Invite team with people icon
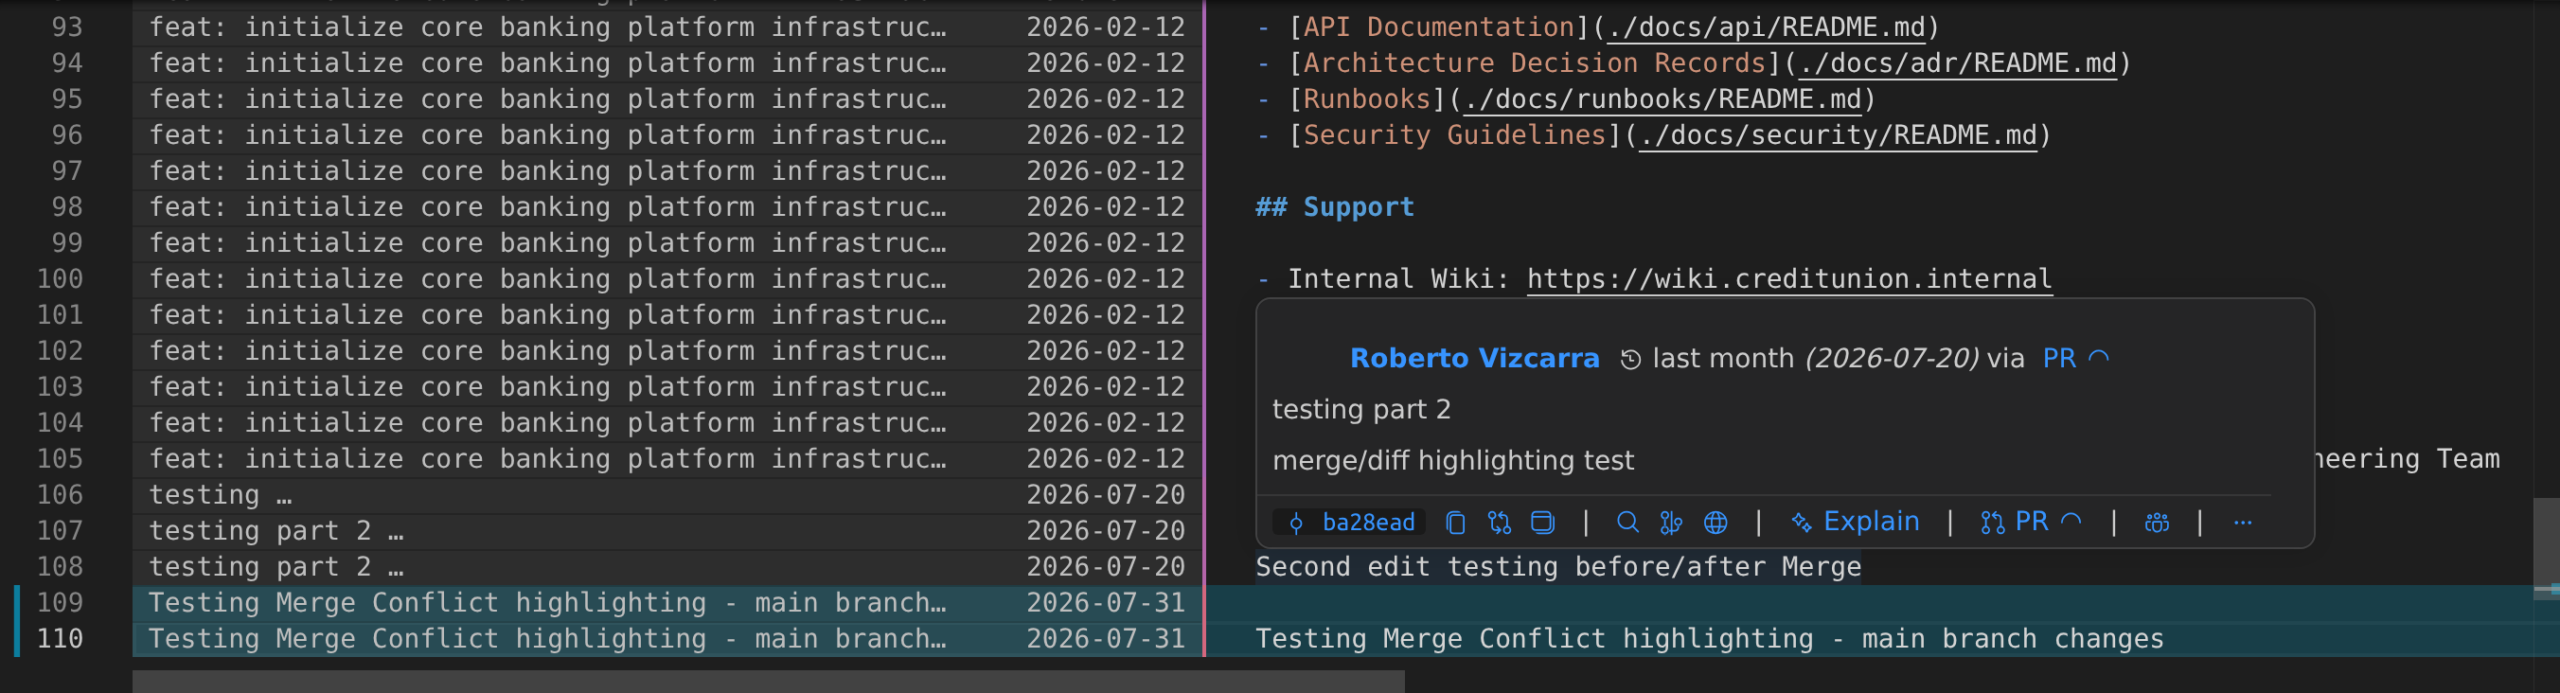This screenshot has height=693, width=2560. point(2157,522)
